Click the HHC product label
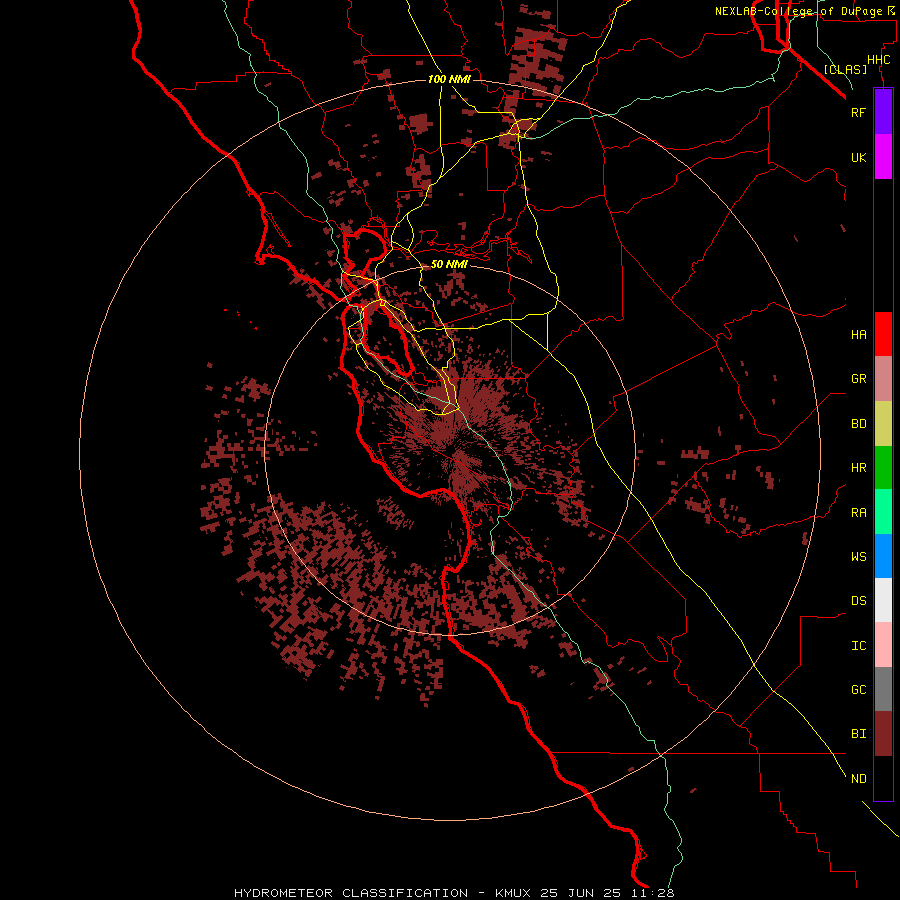The width and height of the screenshot is (900, 900). (x=878, y=60)
